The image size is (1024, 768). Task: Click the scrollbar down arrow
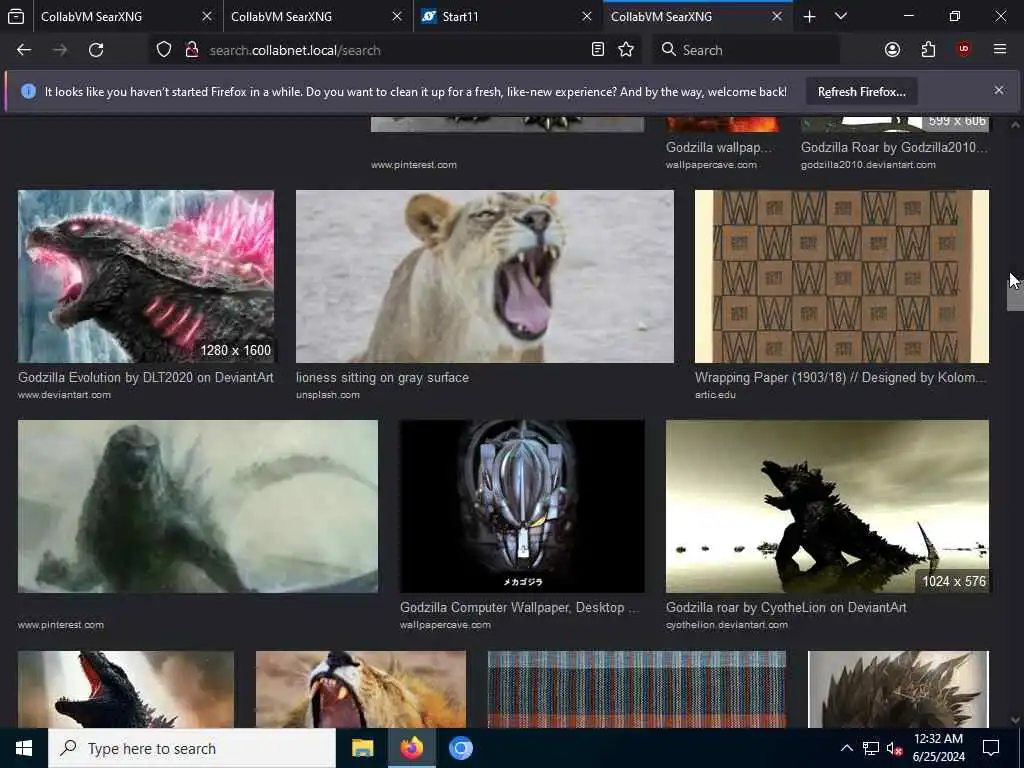tap(1015, 720)
